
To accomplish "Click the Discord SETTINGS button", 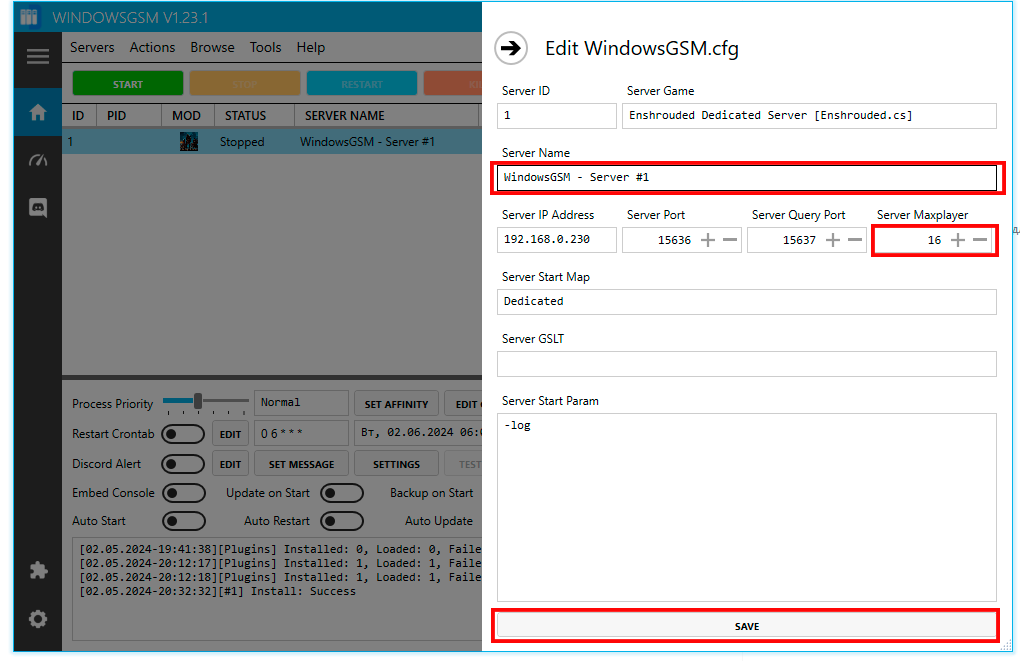I will pos(396,464).
